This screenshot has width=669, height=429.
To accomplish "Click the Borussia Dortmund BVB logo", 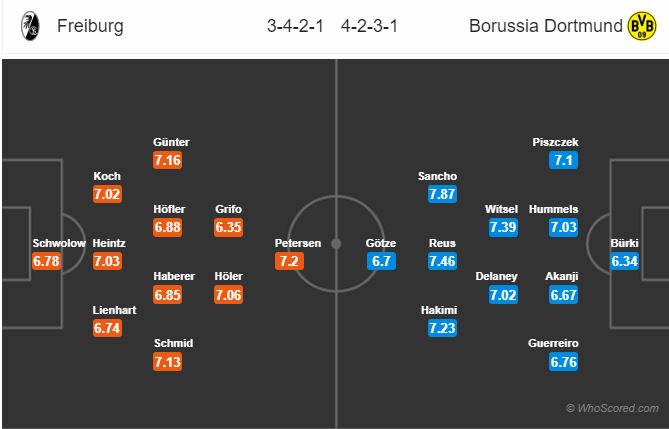I will (642, 26).
